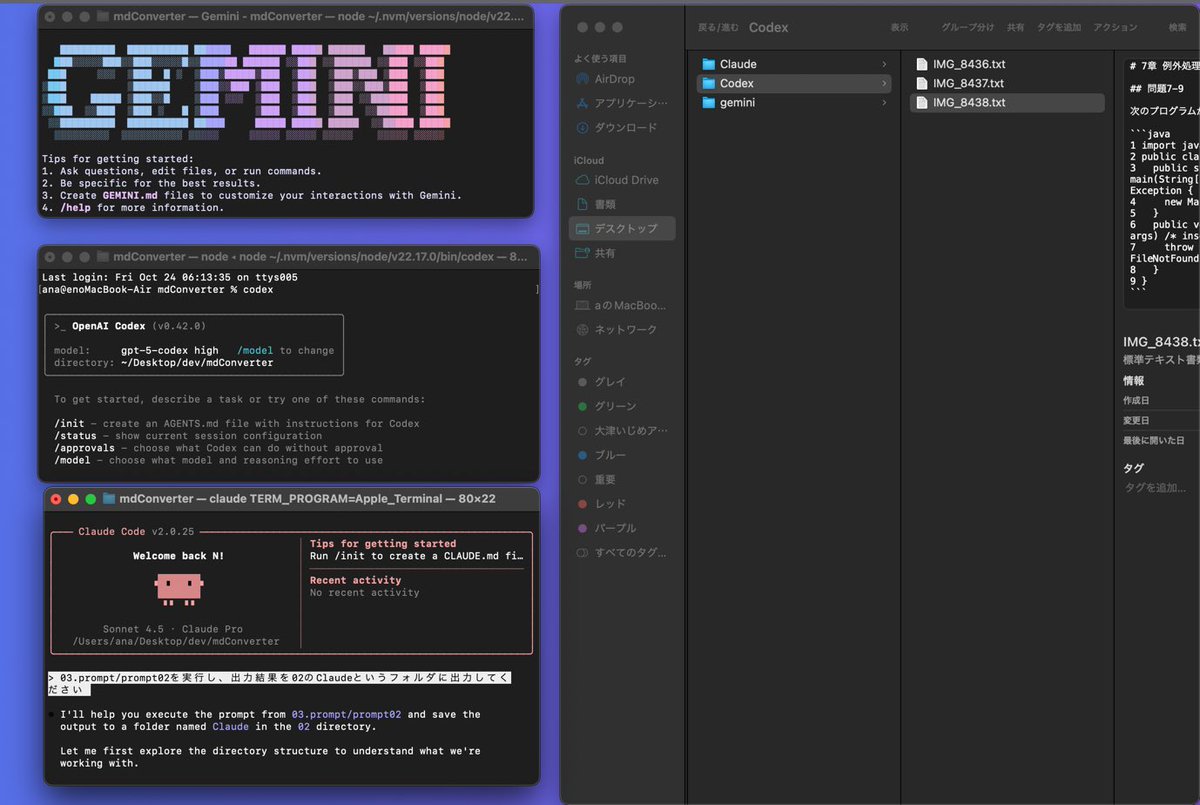Click the 作成日 label in preview pane
Viewport: 1200px width, 805px height.
coord(1136,400)
